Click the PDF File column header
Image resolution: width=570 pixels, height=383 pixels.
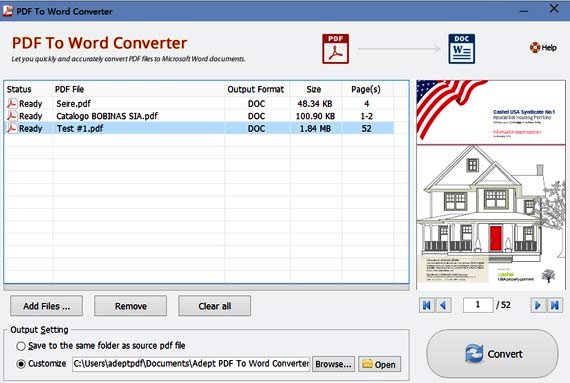tap(69, 89)
